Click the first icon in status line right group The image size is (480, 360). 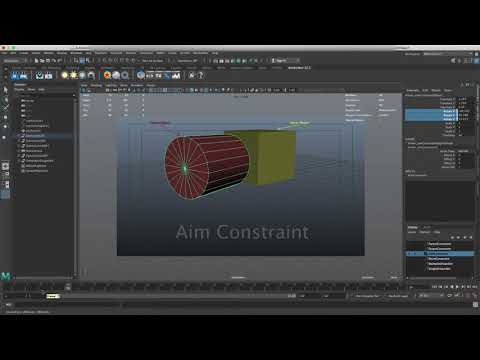453,61
